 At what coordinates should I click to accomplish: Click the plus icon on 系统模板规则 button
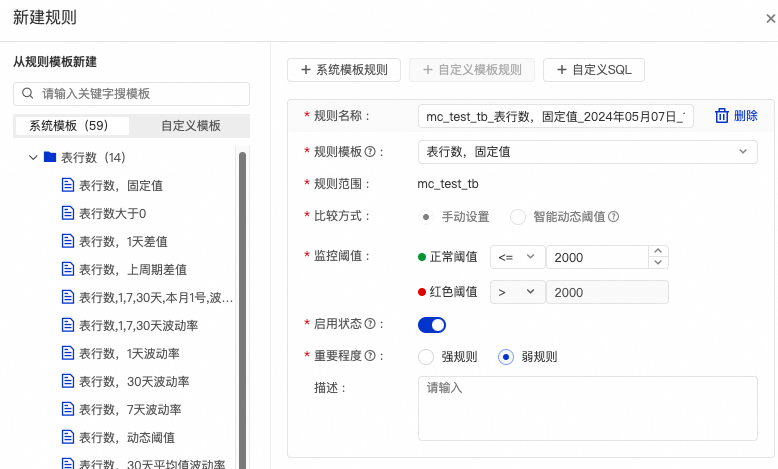tap(306, 69)
